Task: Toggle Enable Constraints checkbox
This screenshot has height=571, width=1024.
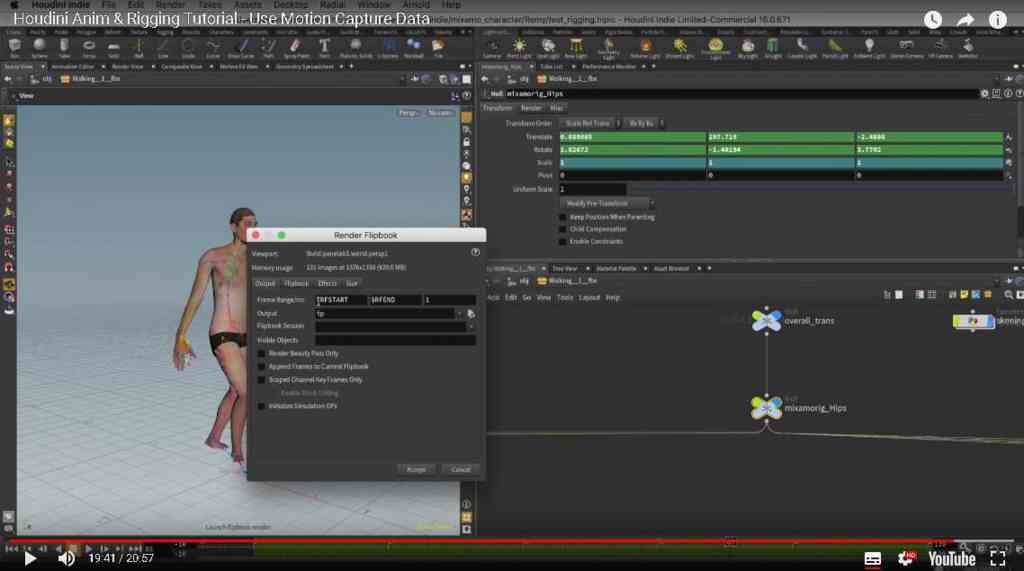Action: [x=563, y=242]
